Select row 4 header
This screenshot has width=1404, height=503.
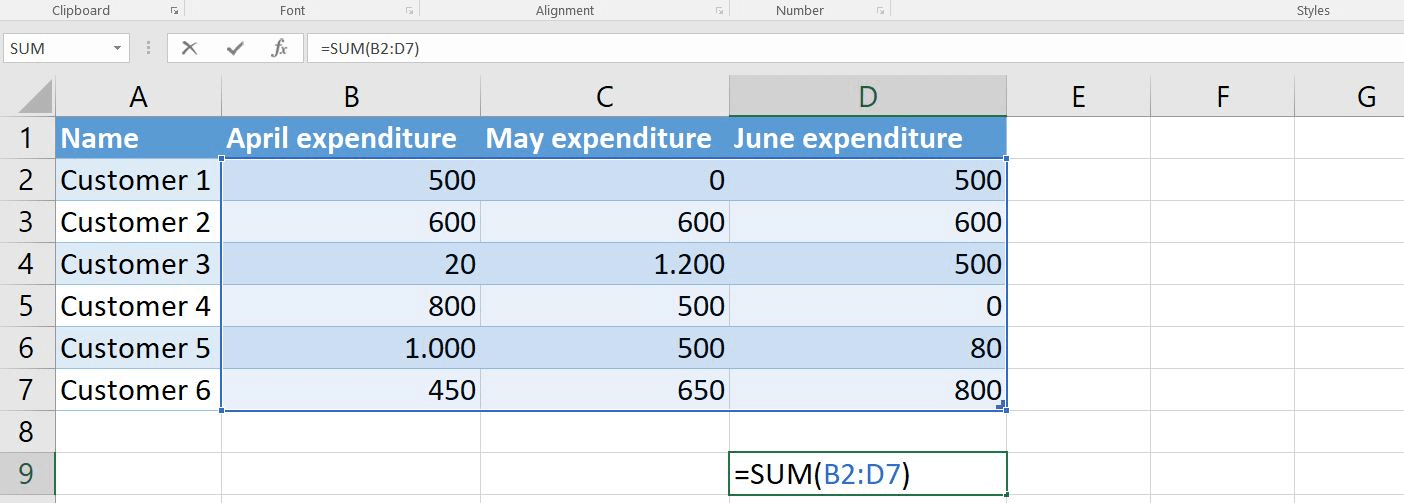[27, 264]
